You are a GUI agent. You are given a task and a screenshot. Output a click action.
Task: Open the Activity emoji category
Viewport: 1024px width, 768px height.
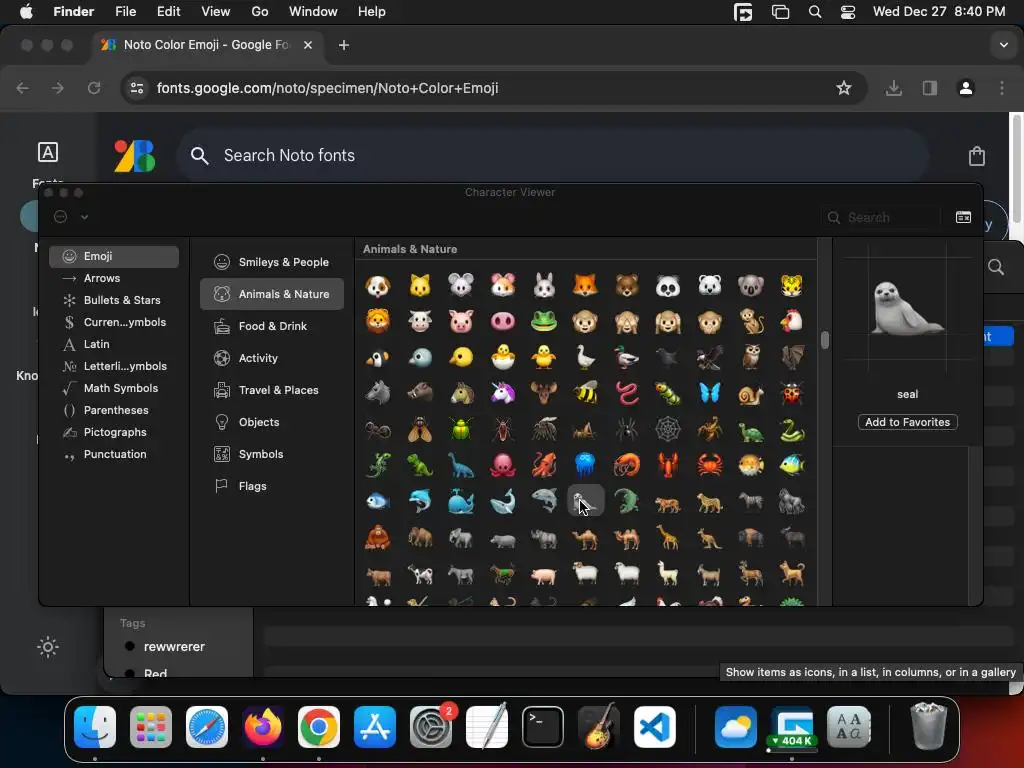(x=272, y=358)
